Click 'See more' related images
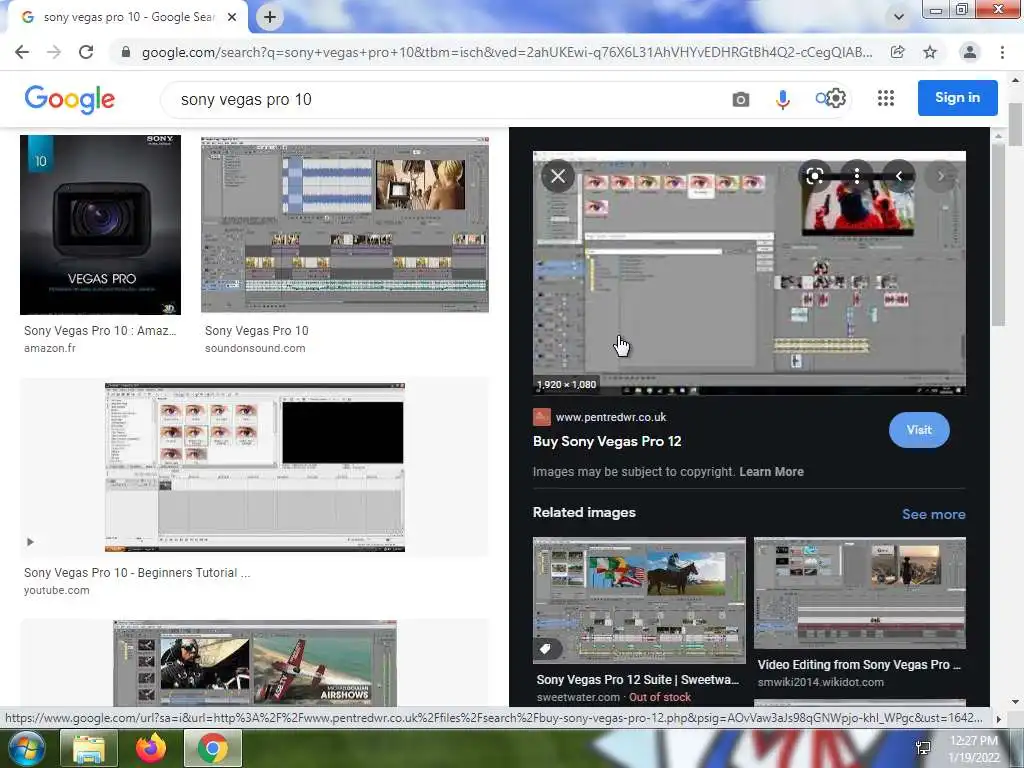The height and width of the screenshot is (768, 1024). pos(933,514)
